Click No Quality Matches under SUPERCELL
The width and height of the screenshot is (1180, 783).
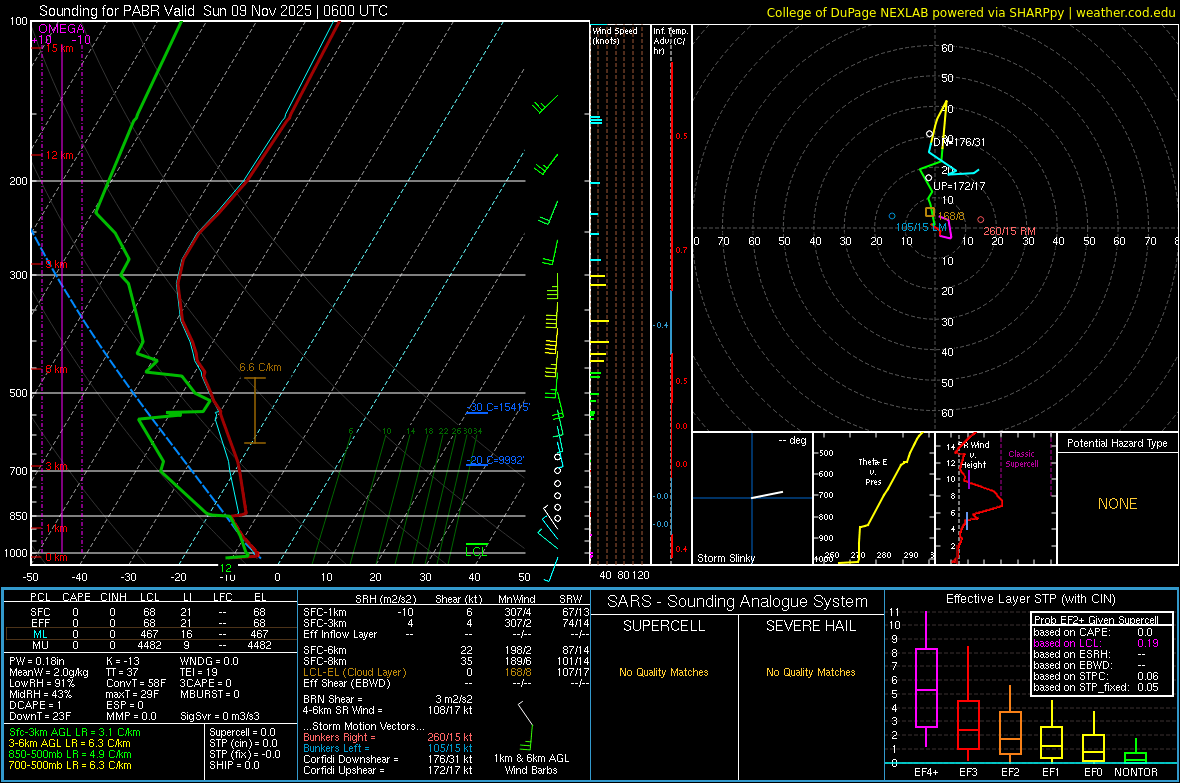point(664,672)
